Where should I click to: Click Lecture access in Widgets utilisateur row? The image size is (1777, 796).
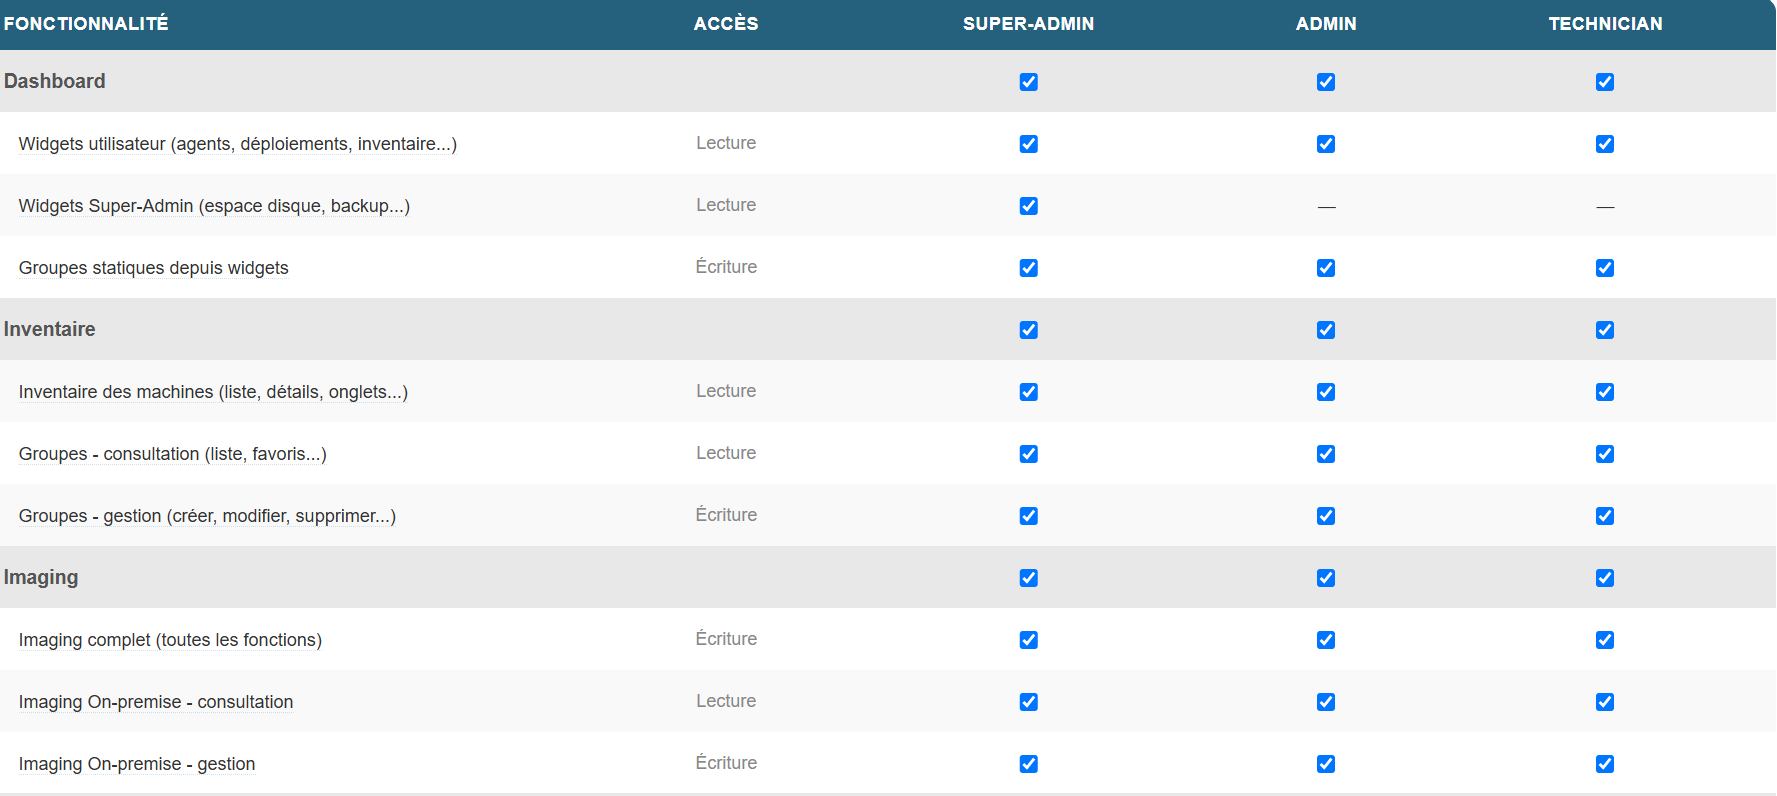point(726,143)
